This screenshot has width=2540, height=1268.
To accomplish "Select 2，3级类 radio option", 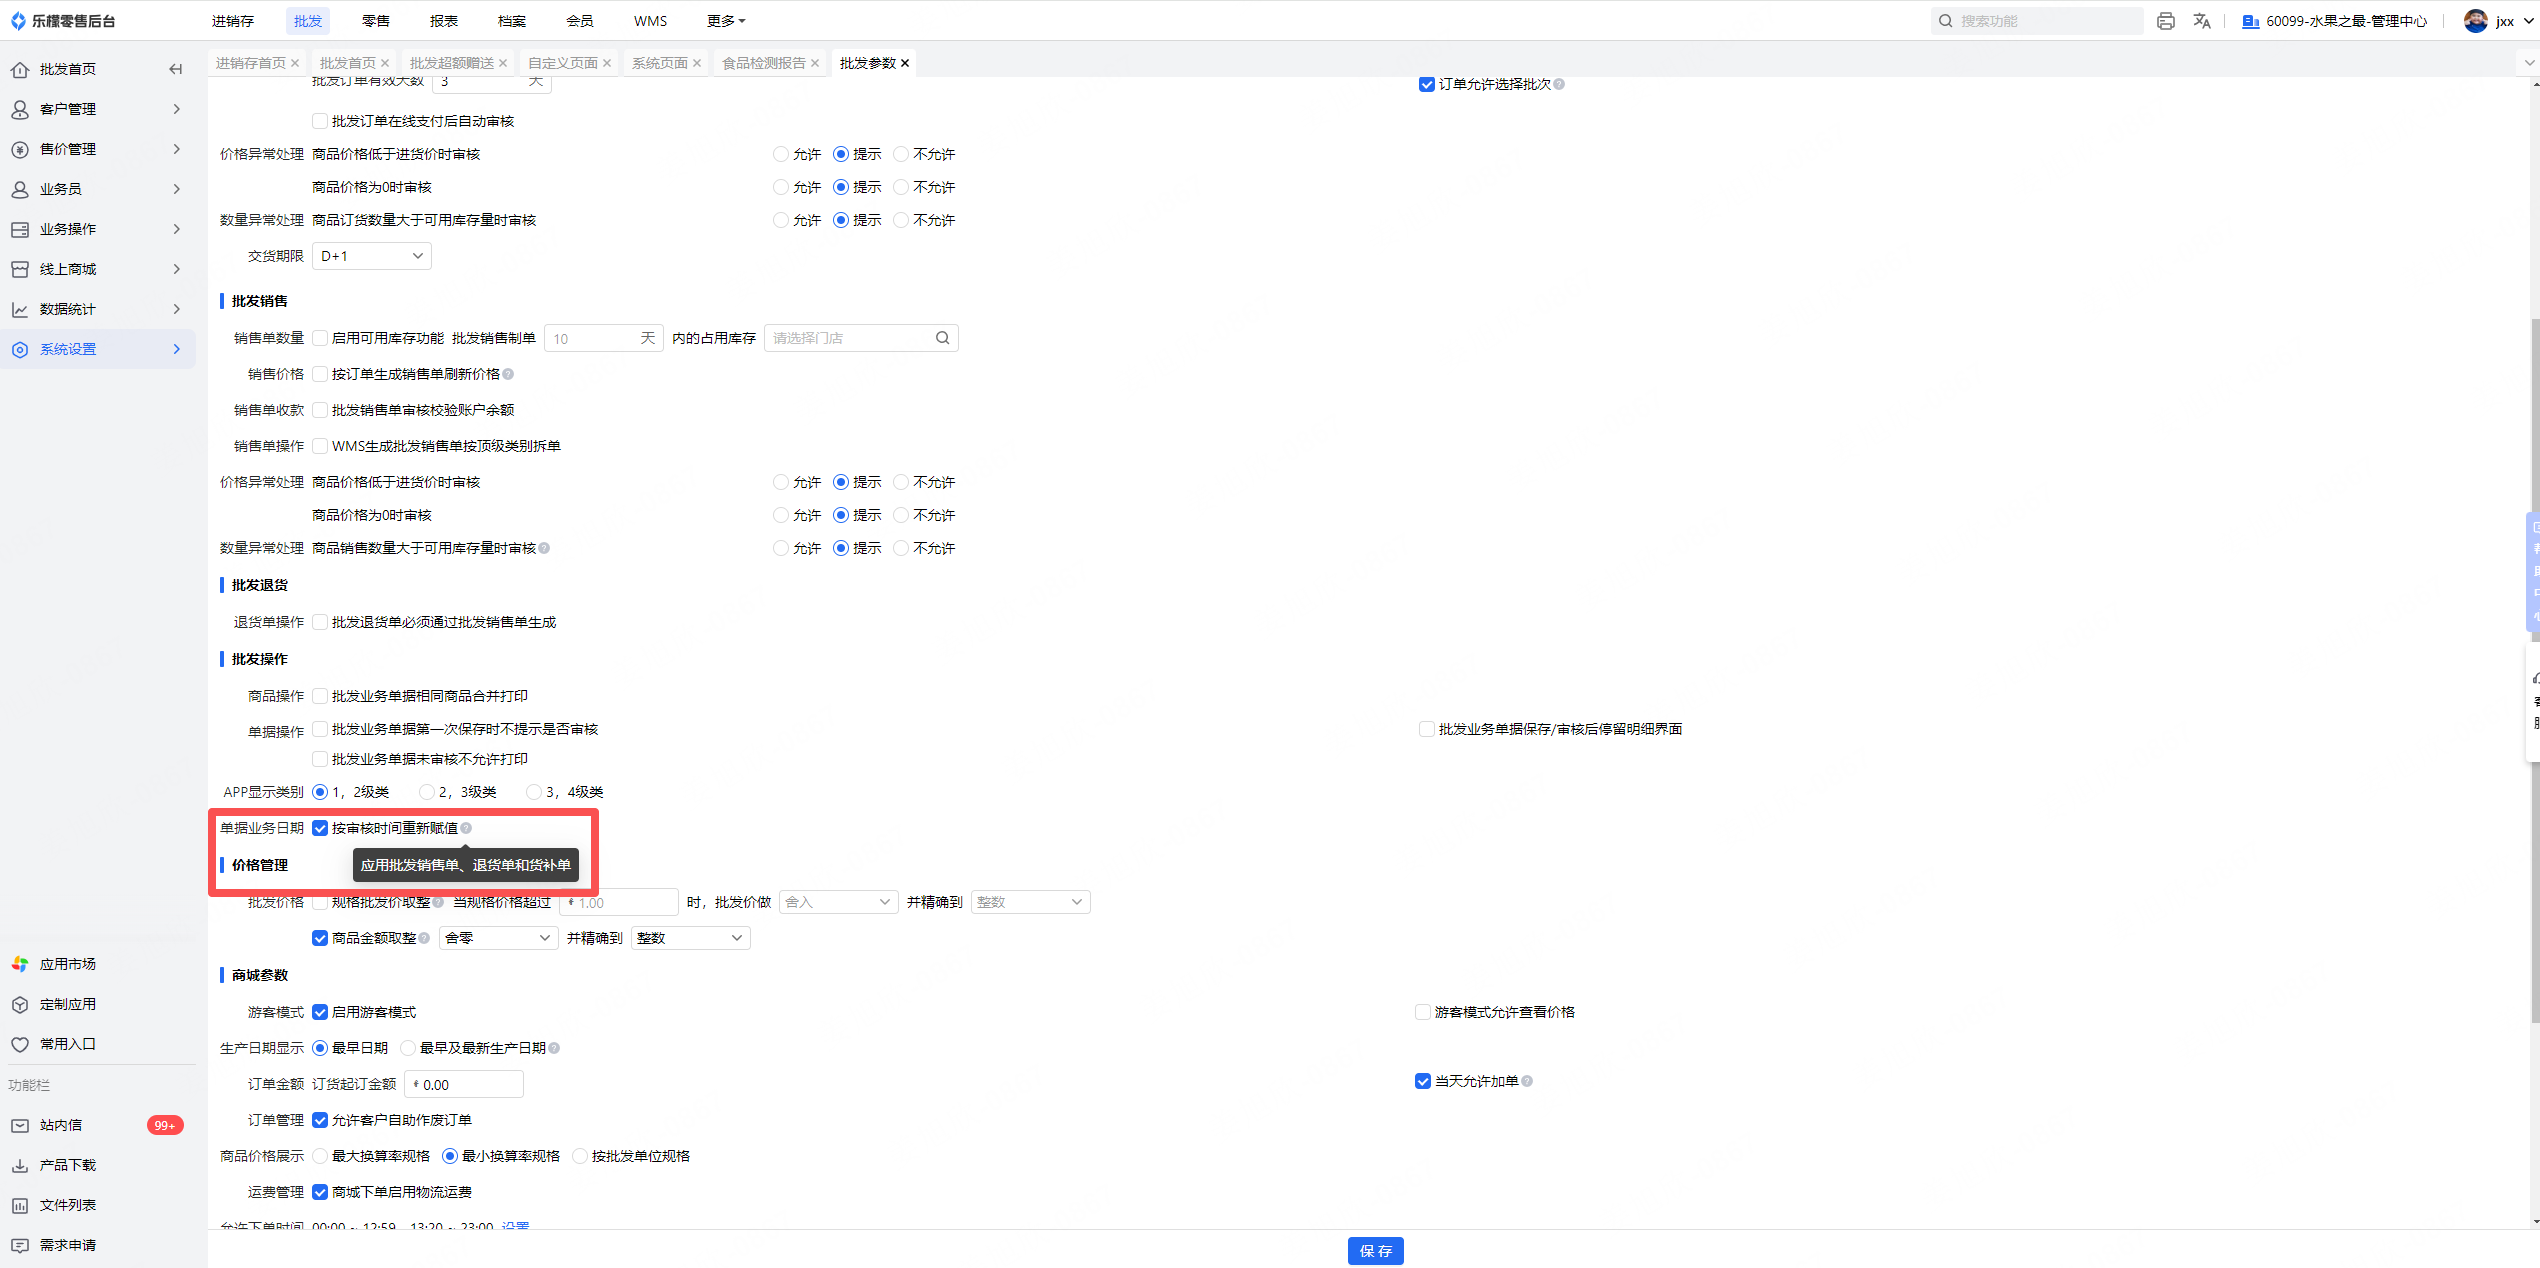I will [427, 792].
